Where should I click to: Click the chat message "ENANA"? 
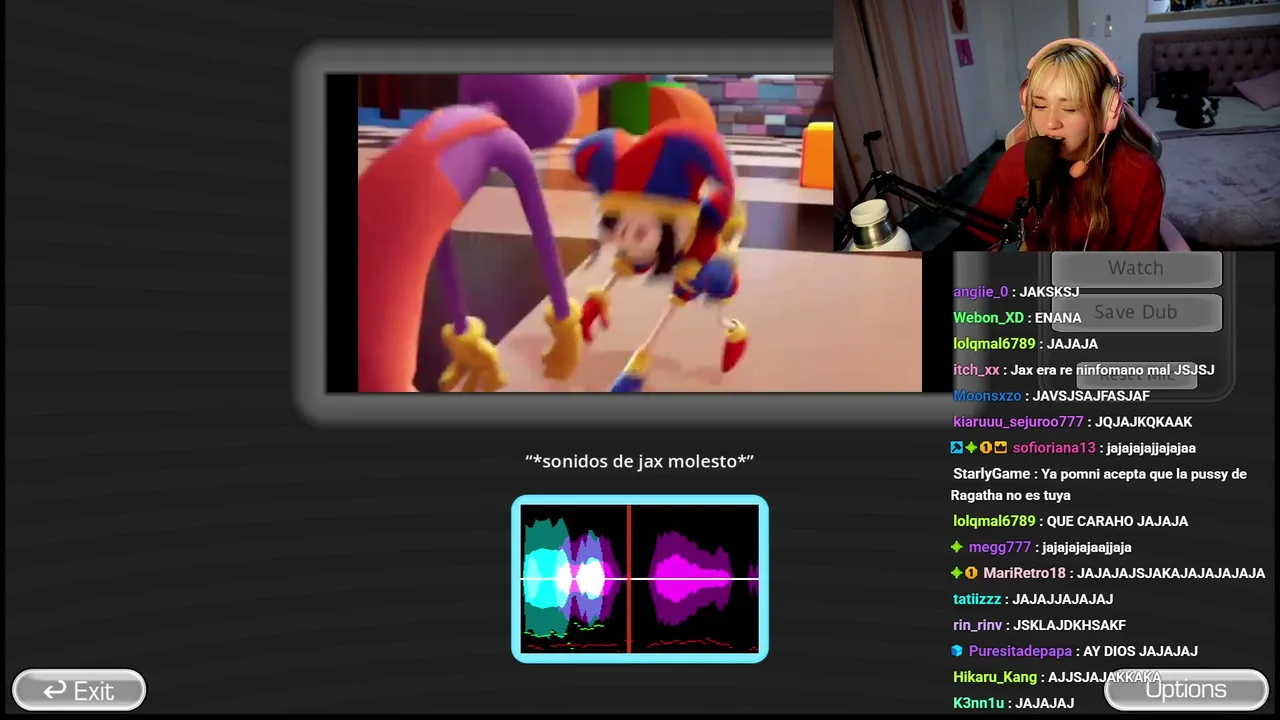1058,318
